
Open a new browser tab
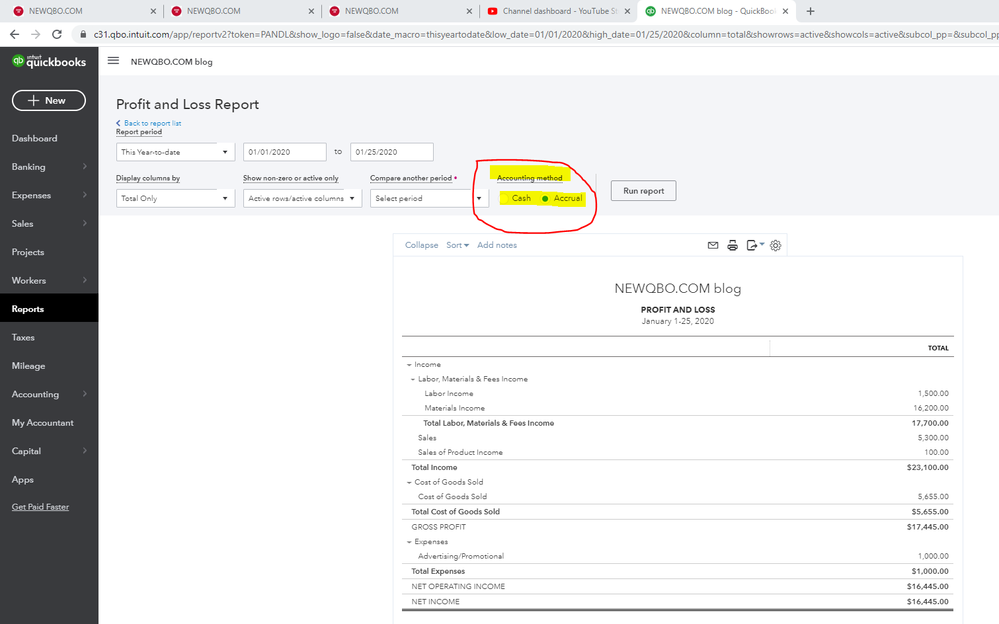point(810,11)
